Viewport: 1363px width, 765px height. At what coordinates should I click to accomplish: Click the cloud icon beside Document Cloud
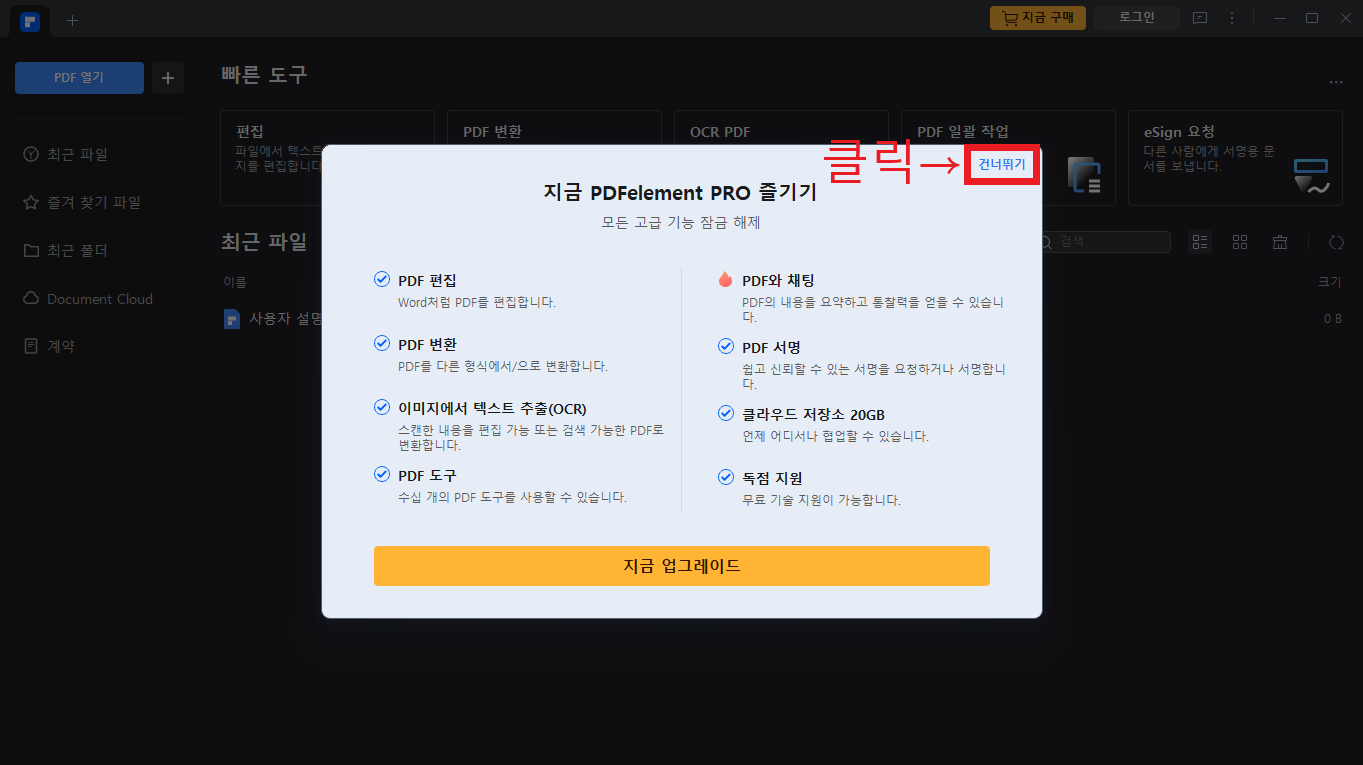coord(31,298)
